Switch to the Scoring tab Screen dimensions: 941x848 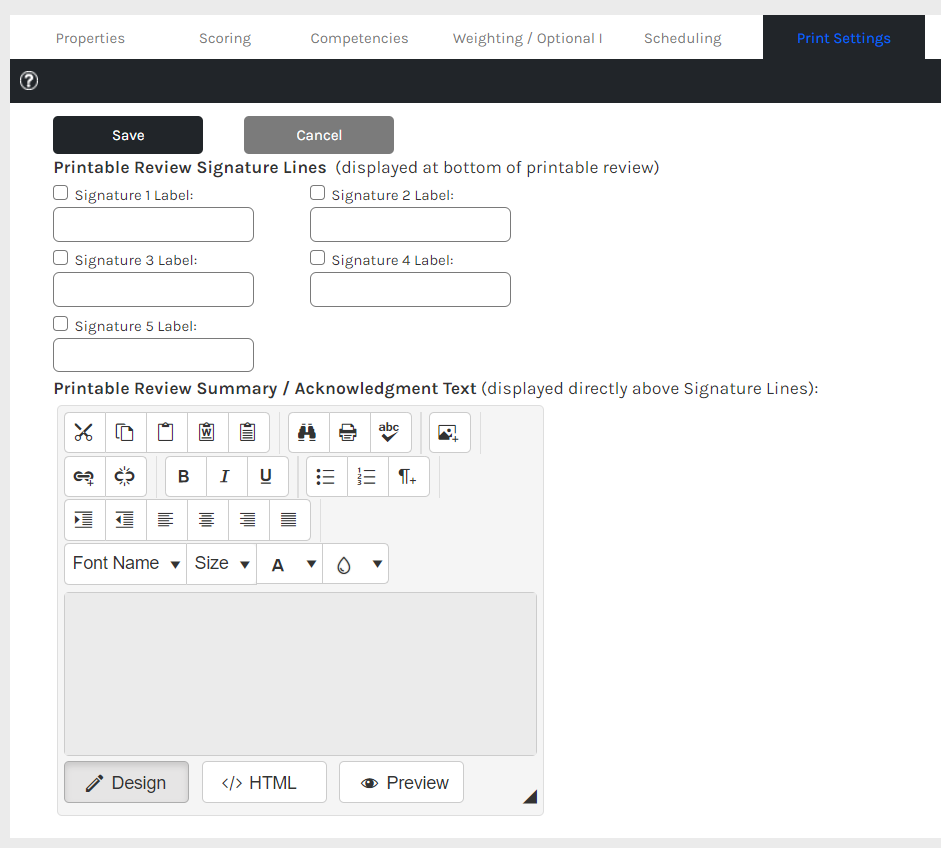coord(225,38)
